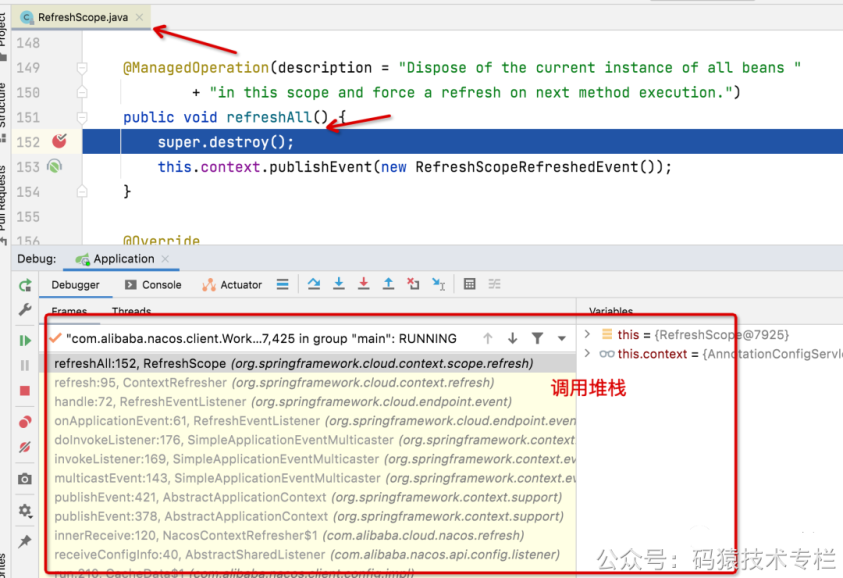Expand the this.context variable node

[x=587, y=353]
